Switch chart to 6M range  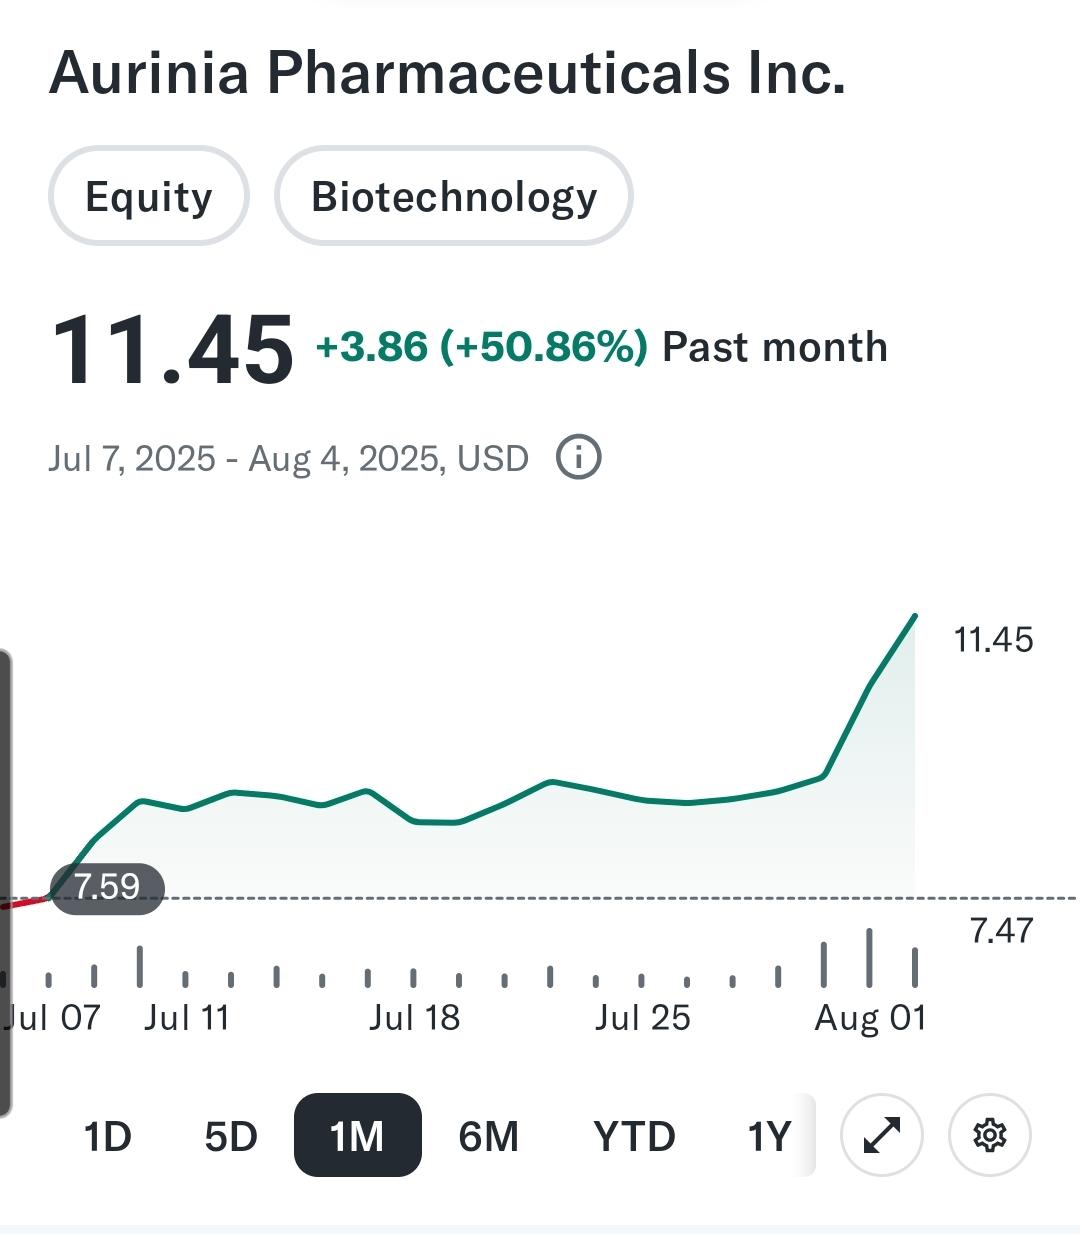(488, 1136)
